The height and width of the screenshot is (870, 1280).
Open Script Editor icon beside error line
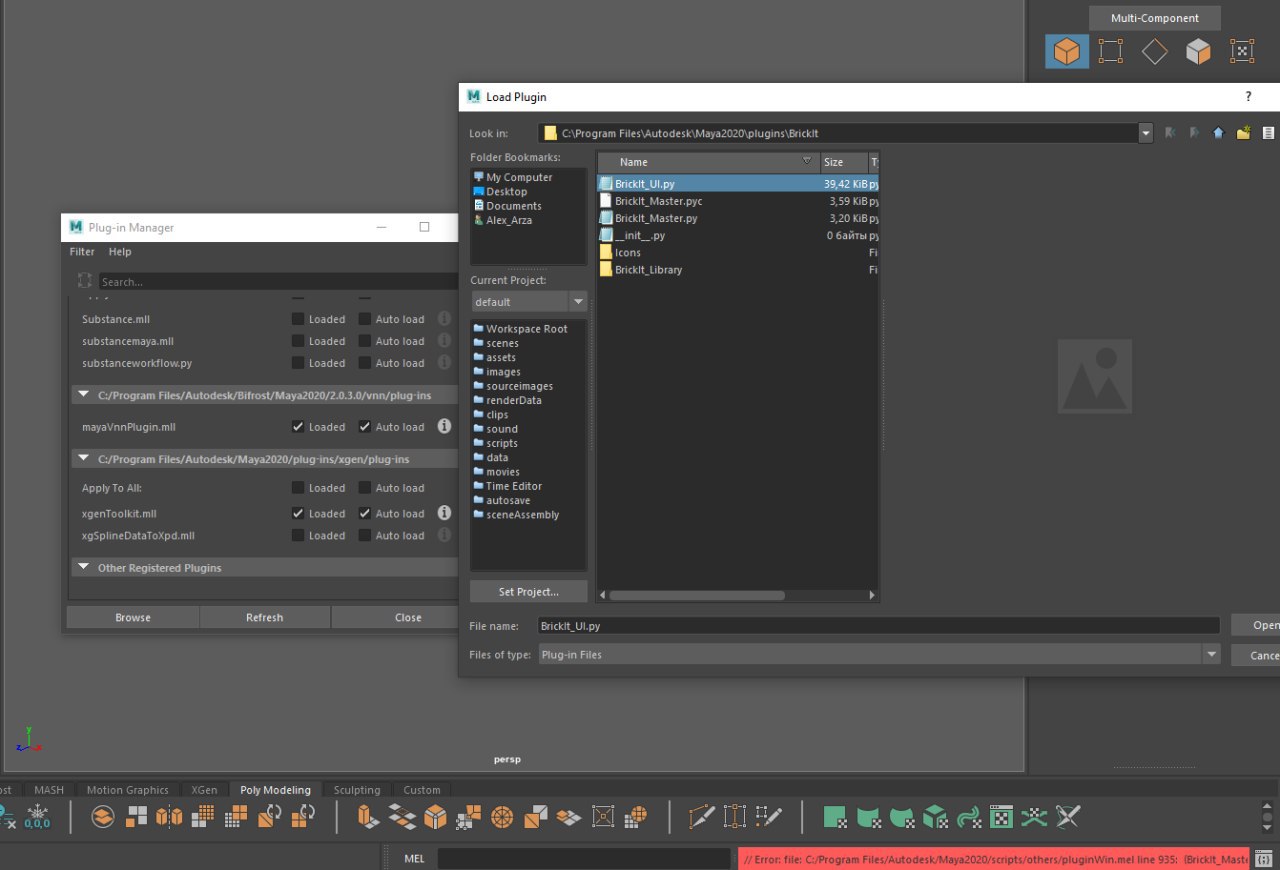coord(1265,859)
